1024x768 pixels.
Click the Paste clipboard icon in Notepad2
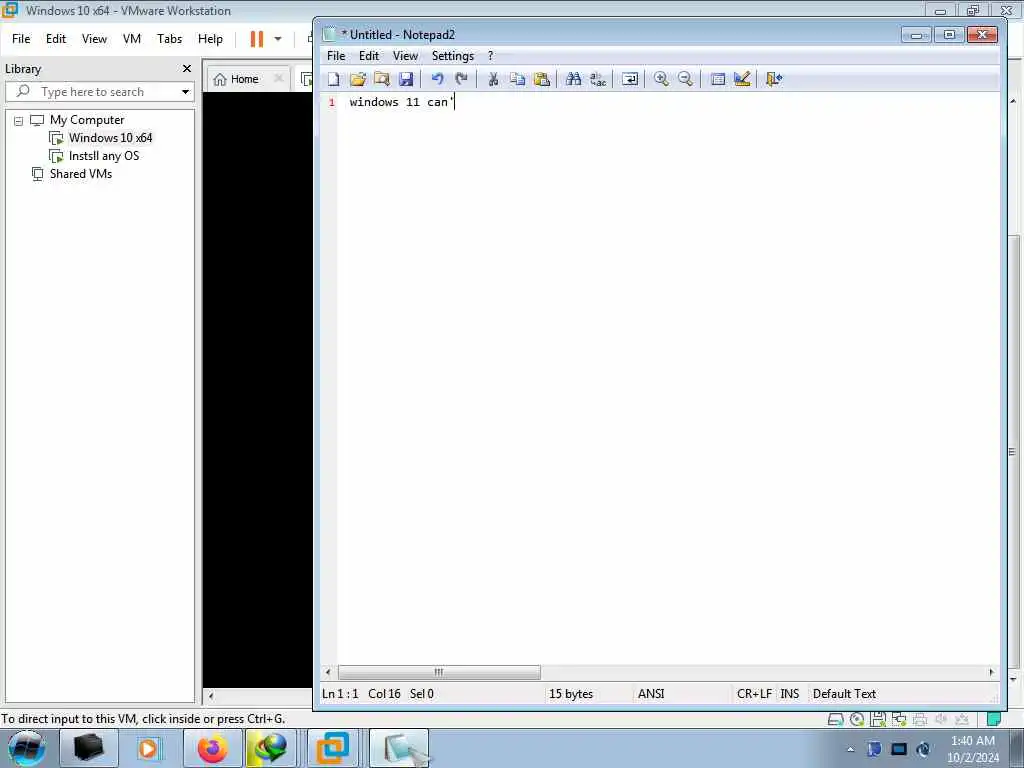[541, 79]
